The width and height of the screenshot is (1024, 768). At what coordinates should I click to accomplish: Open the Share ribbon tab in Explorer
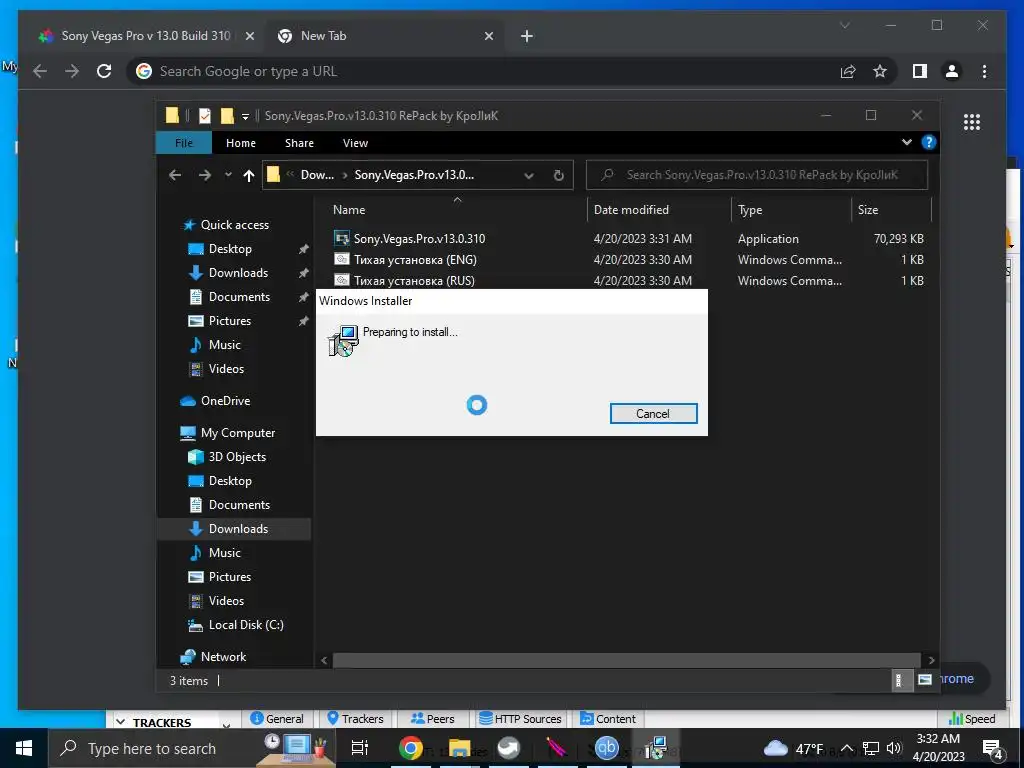click(x=299, y=143)
